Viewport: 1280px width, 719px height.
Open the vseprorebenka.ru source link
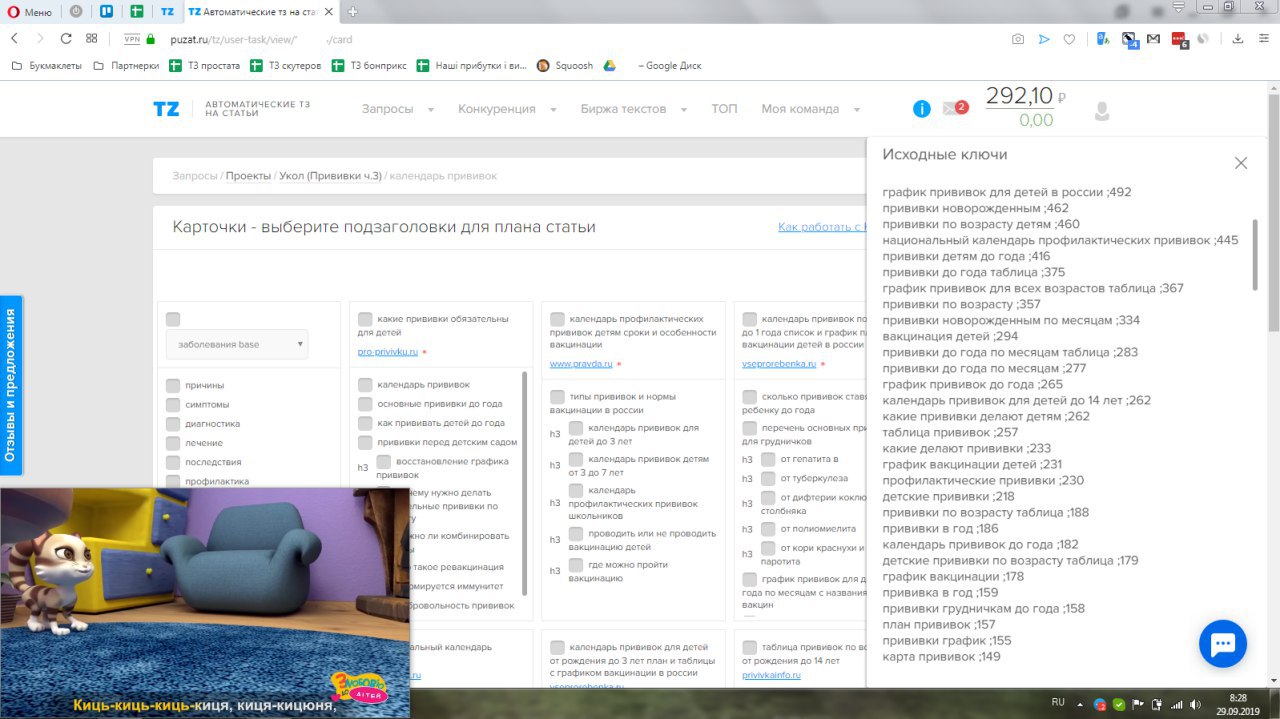pyautogui.click(x=779, y=364)
